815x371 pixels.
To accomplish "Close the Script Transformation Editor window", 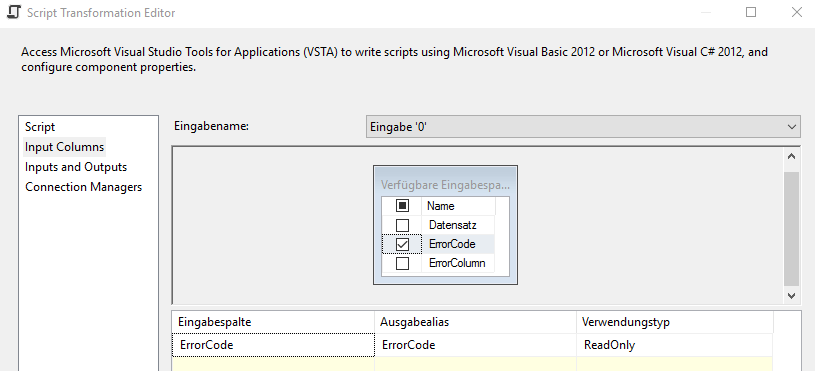I will click(x=796, y=12).
